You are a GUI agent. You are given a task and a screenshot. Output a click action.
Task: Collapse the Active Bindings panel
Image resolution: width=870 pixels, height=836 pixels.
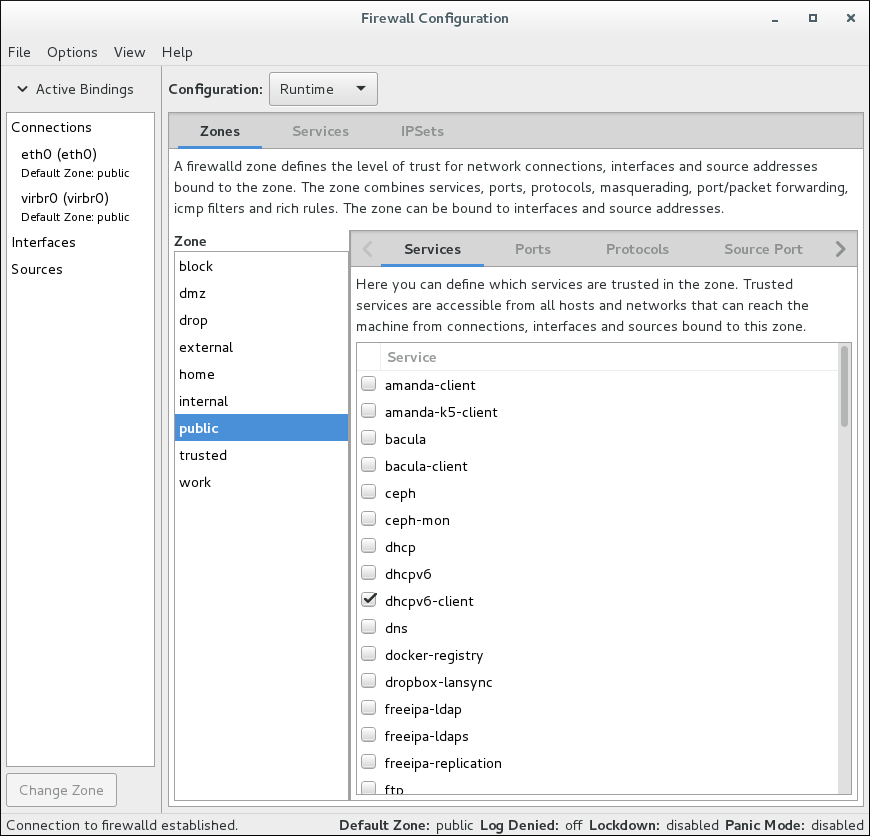[22, 89]
